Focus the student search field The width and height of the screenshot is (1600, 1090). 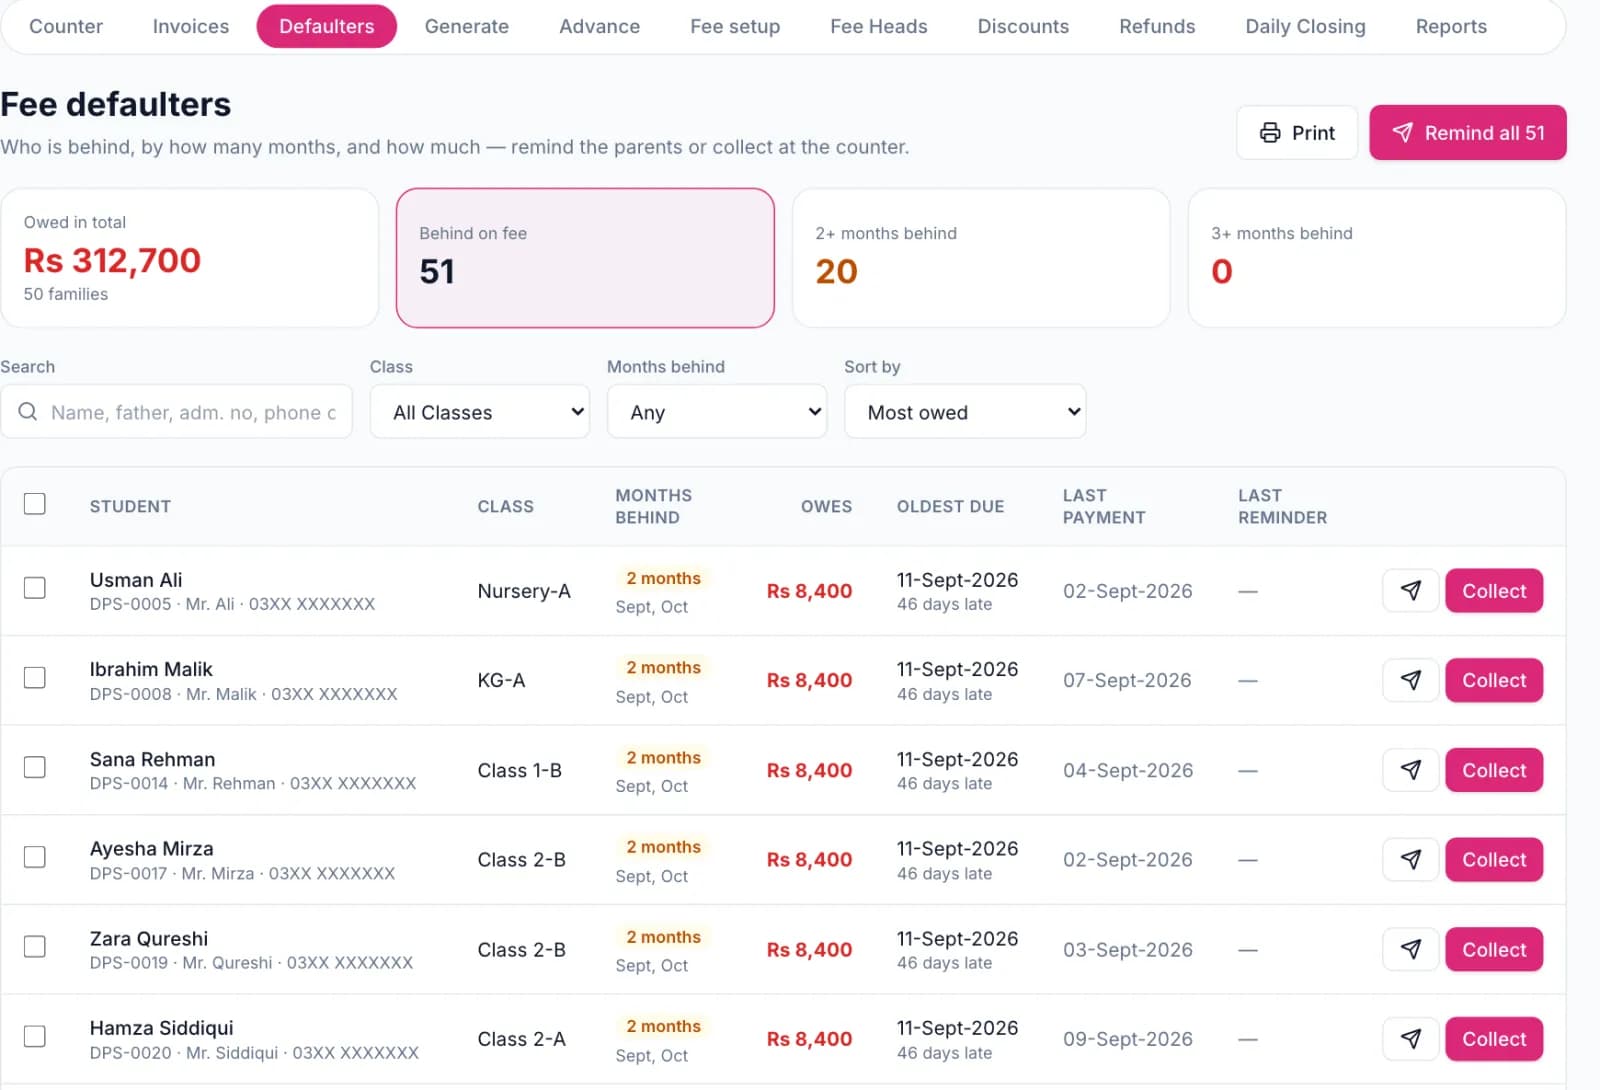pyautogui.click(x=177, y=412)
